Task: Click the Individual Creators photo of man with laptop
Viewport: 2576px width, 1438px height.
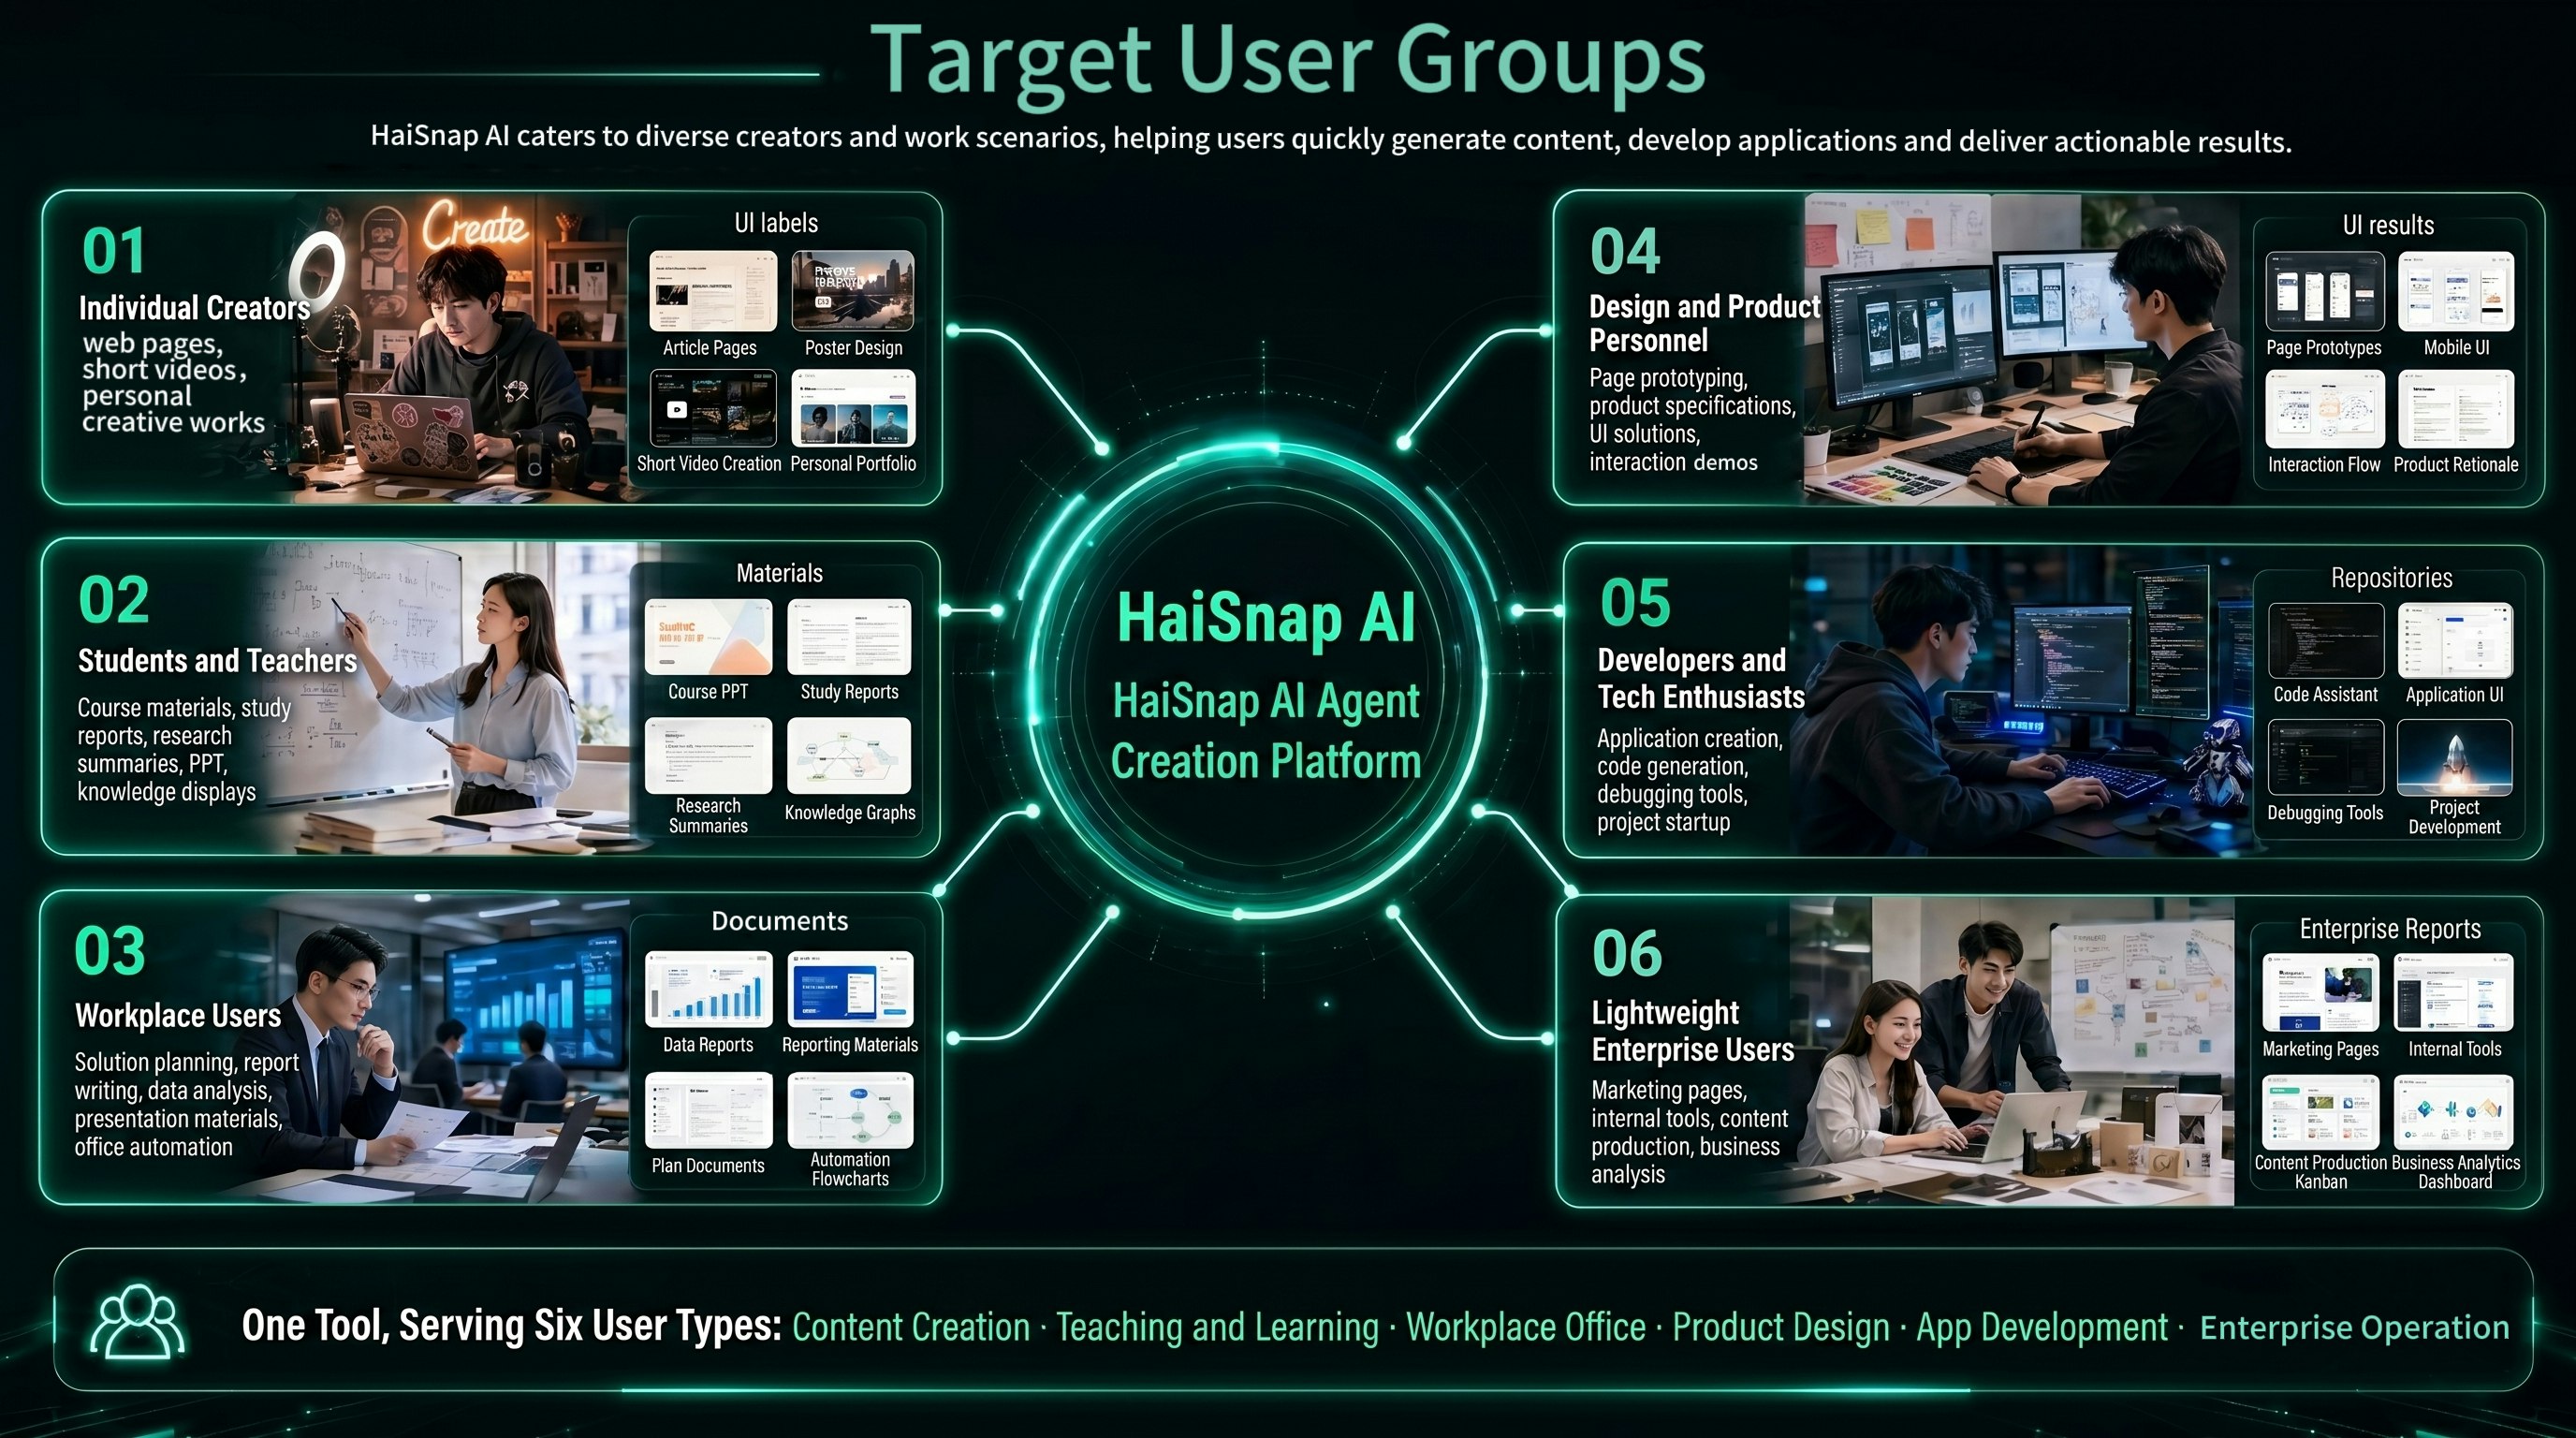Action: pos(460,348)
